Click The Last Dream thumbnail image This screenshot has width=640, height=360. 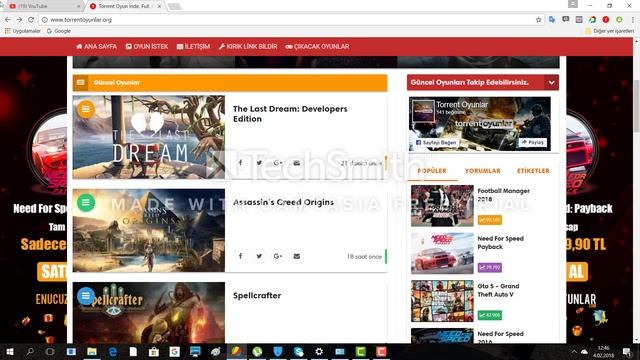click(x=149, y=137)
